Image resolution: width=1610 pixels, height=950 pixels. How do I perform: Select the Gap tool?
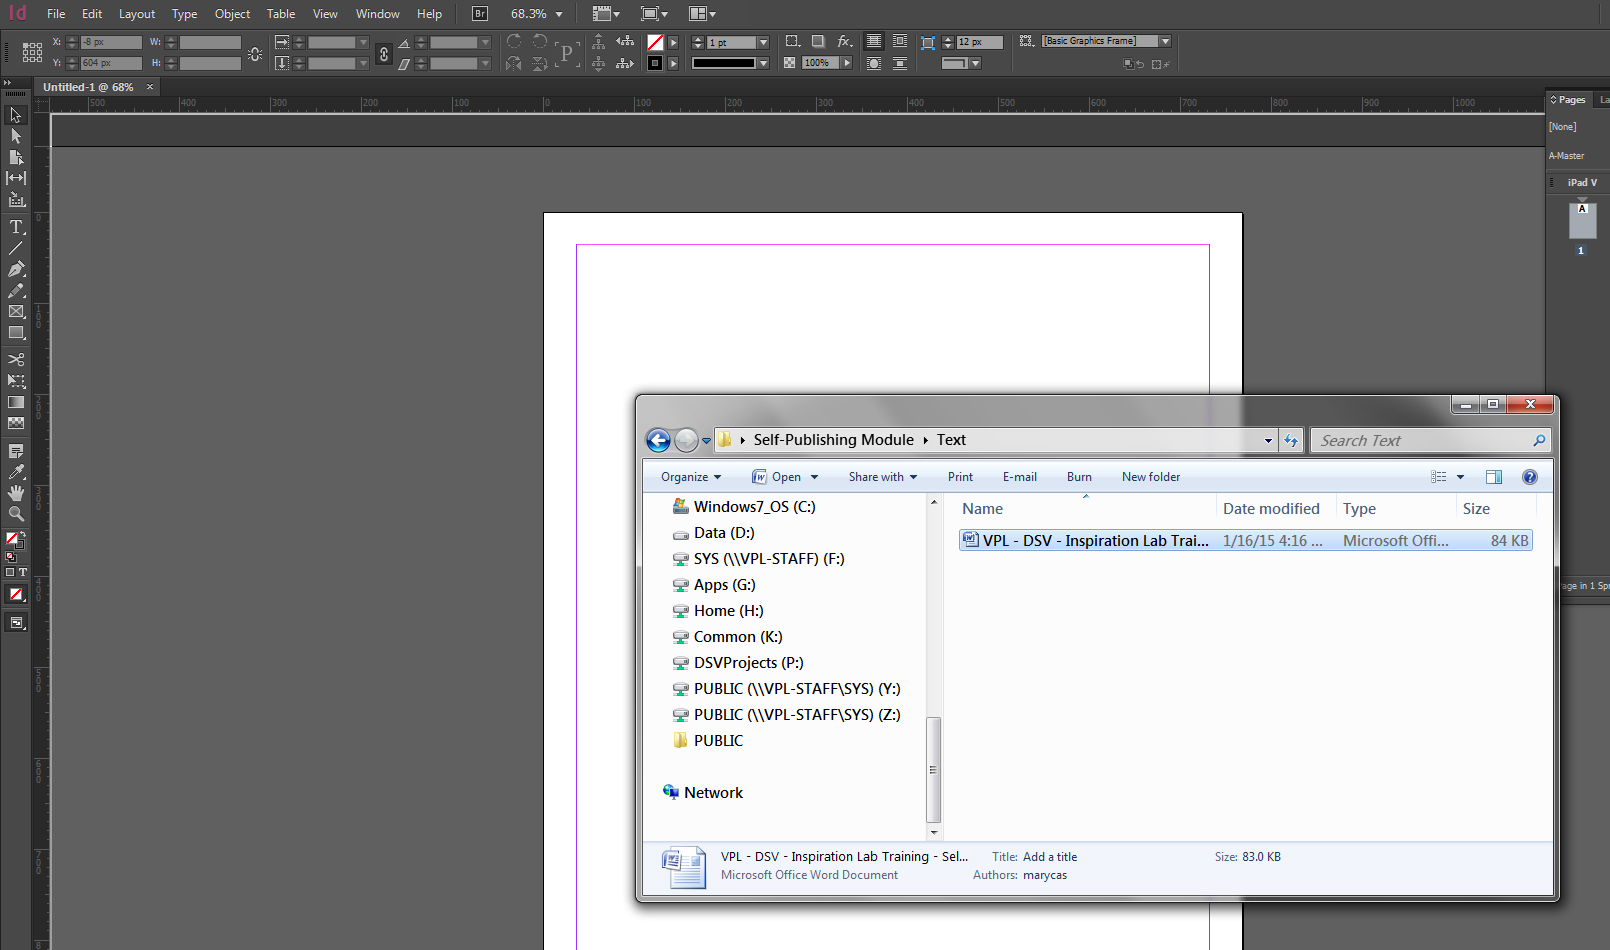pyautogui.click(x=16, y=178)
